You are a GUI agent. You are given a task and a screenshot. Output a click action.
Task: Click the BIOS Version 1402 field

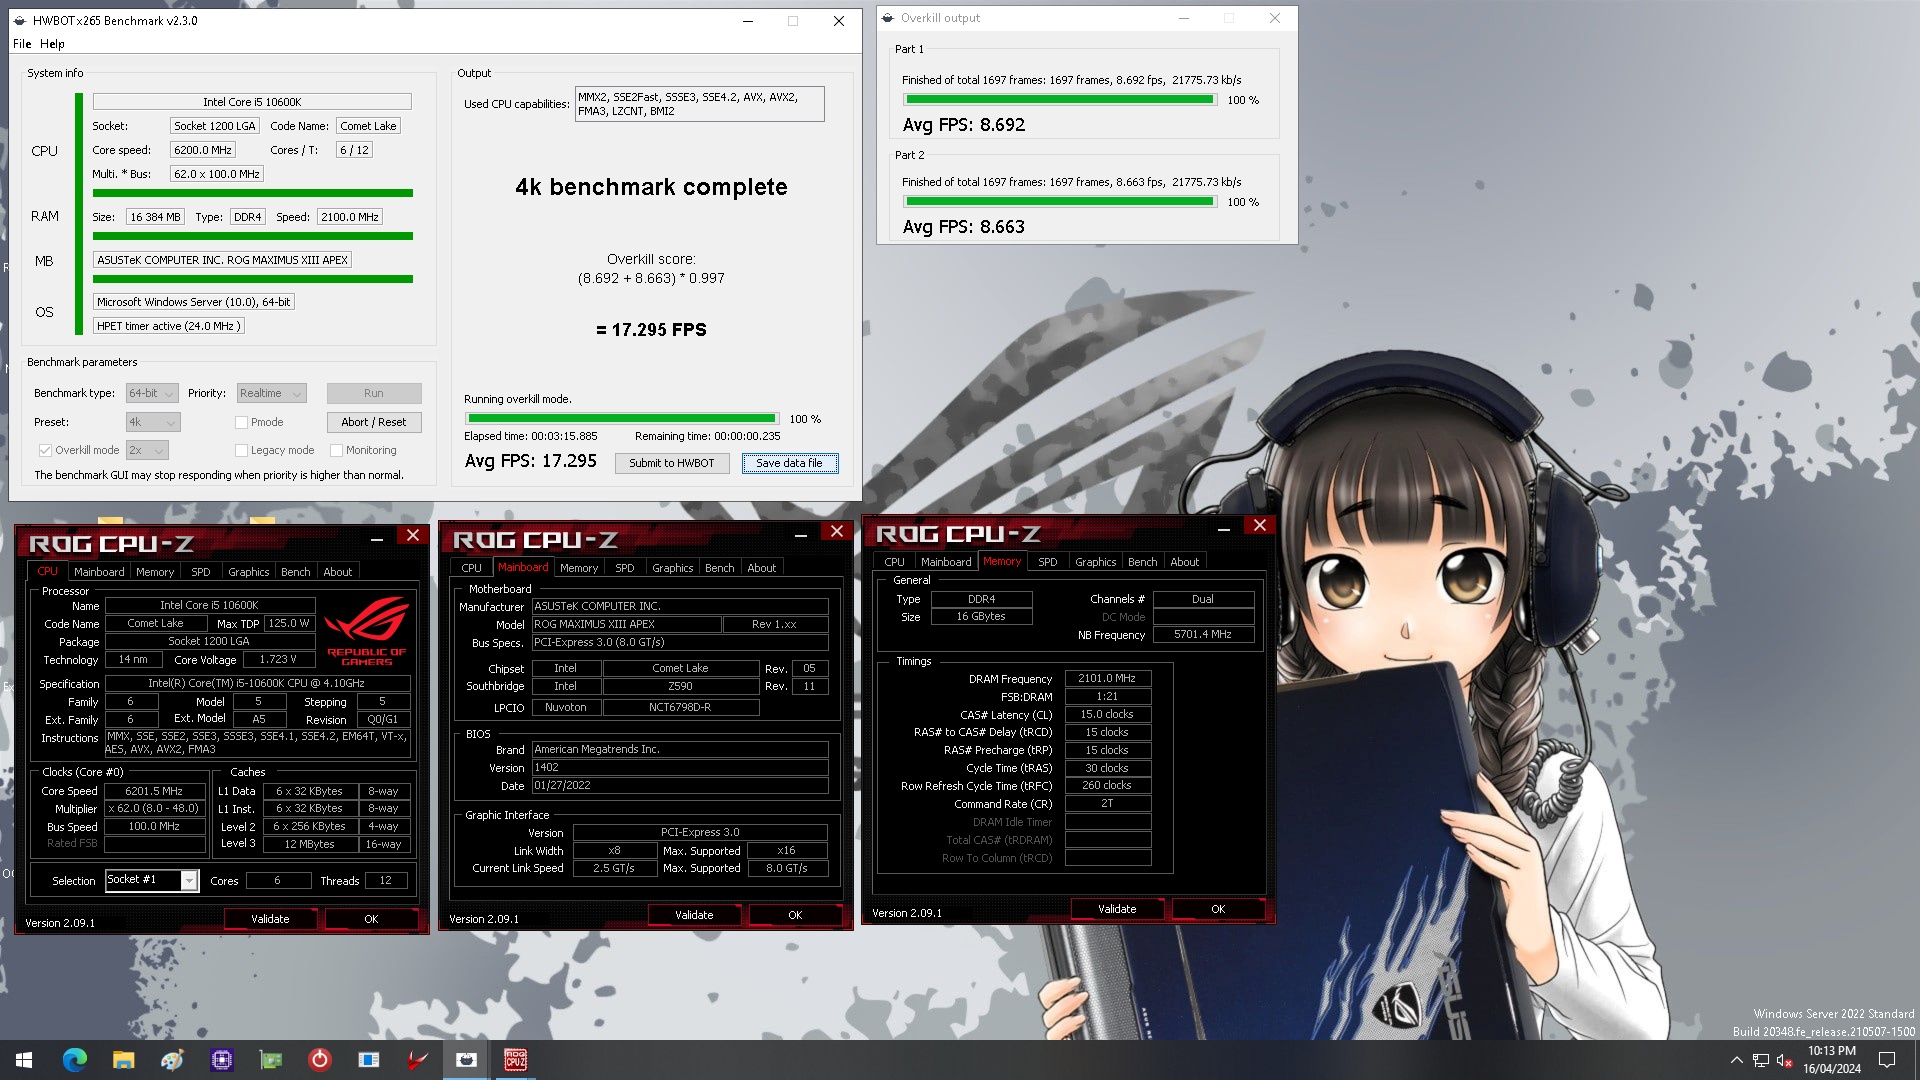(x=680, y=768)
